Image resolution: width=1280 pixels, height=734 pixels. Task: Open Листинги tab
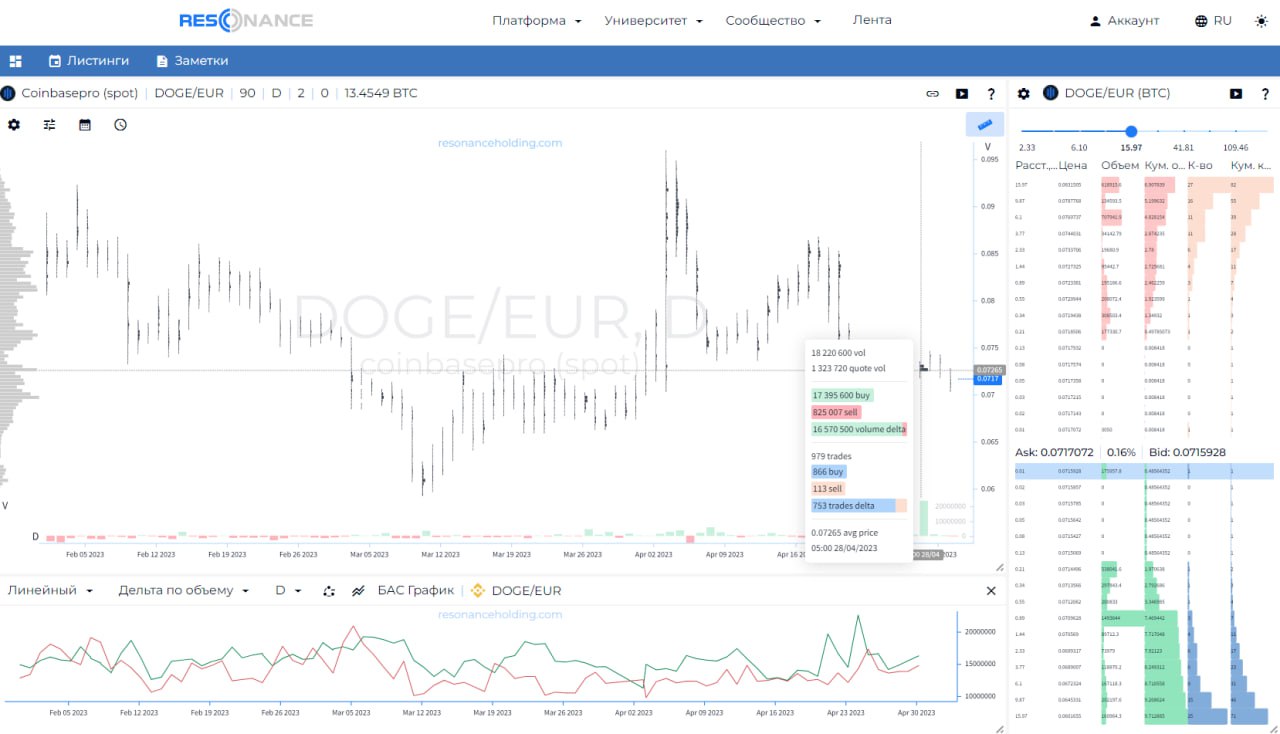click(89, 61)
